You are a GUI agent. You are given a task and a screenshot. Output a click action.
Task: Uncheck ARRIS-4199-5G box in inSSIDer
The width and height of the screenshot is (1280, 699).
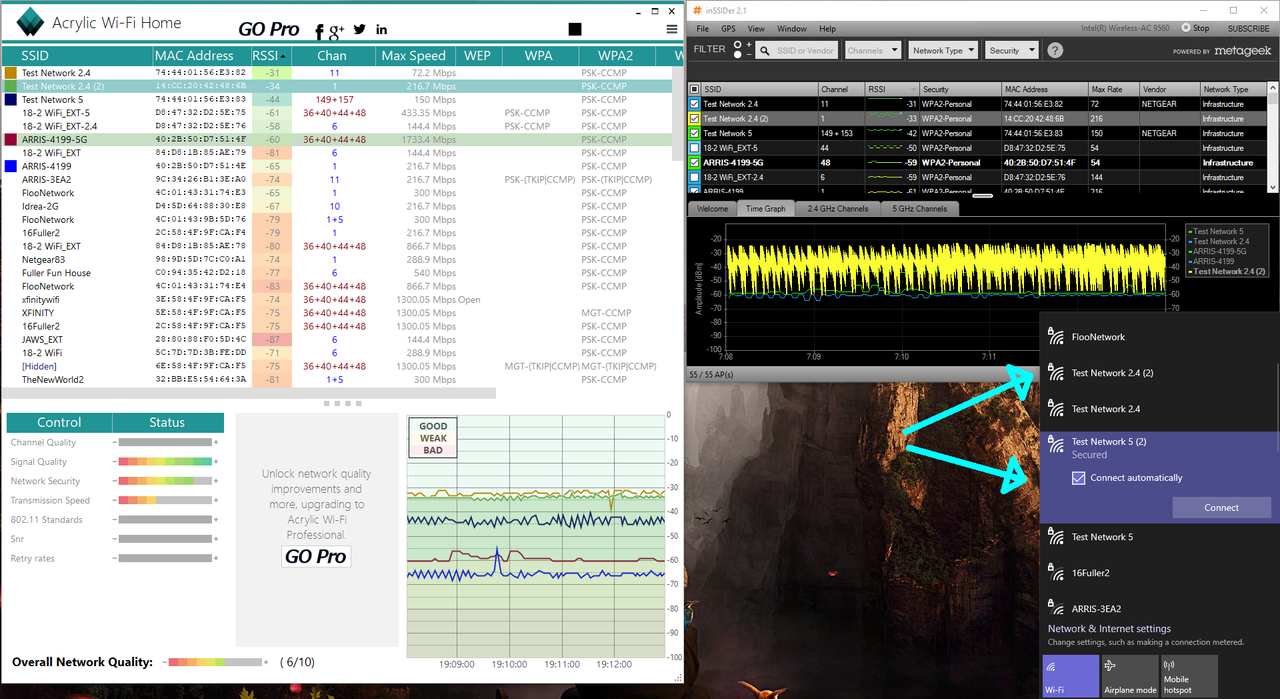pyautogui.click(x=695, y=162)
